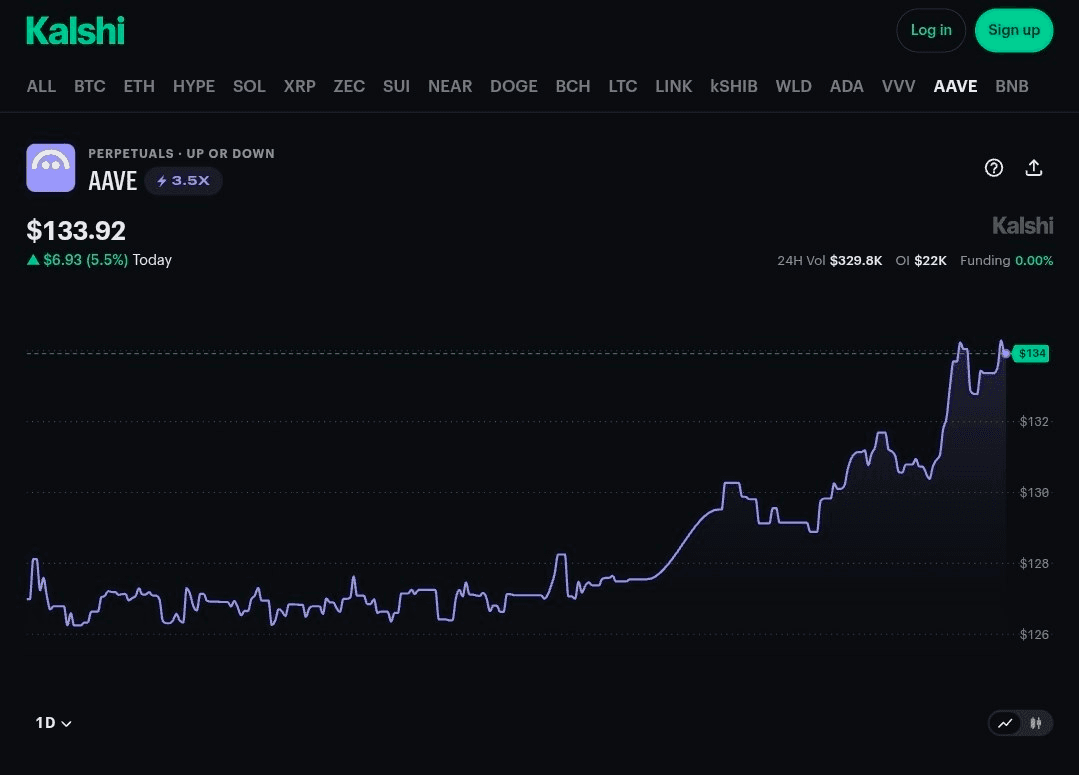Select the BTC tab
Image resolution: width=1079 pixels, height=775 pixels.
coord(89,86)
